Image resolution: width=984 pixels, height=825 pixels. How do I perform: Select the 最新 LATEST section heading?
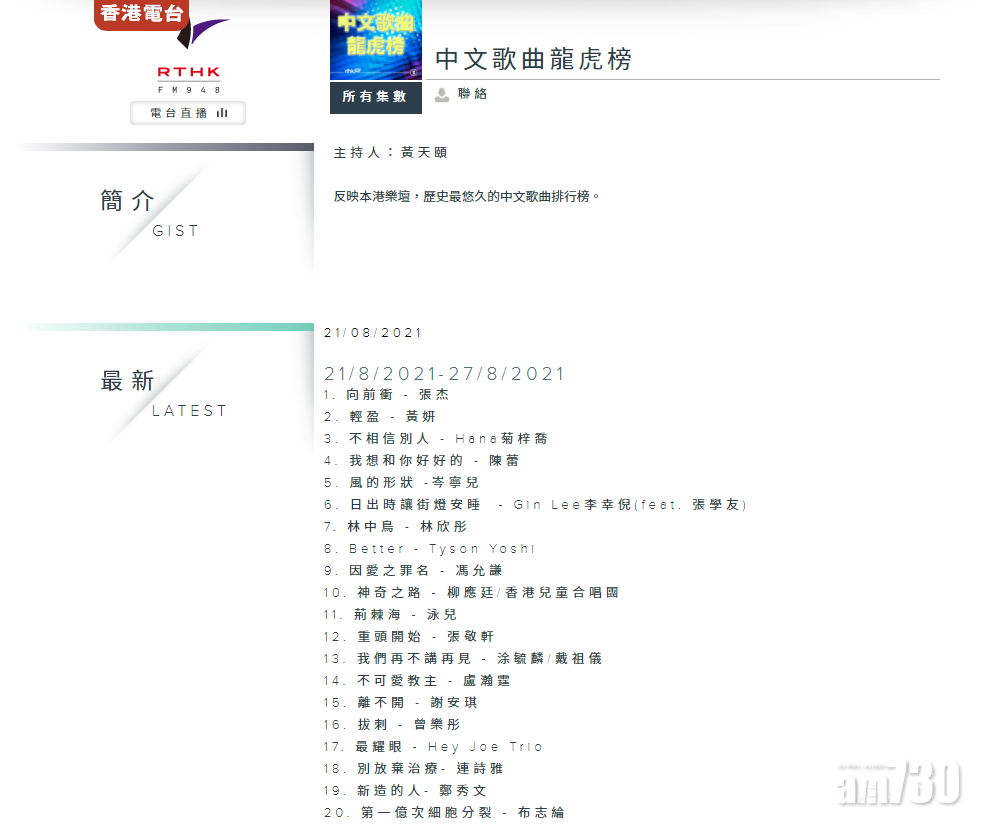click(x=128, y=381)
